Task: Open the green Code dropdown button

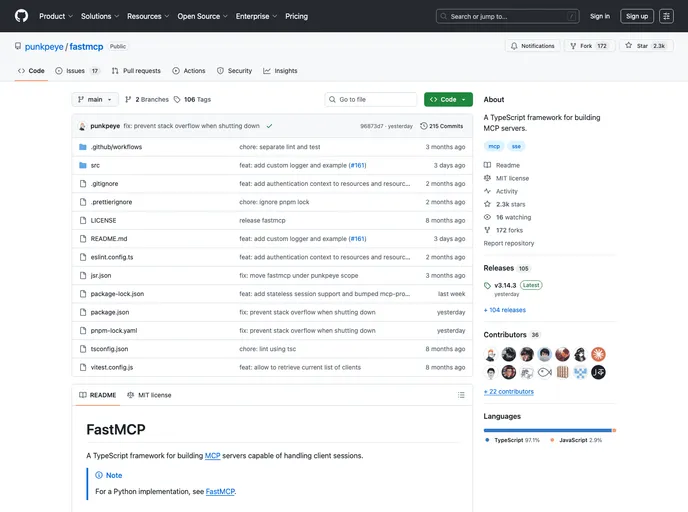Action: [448, 100]
